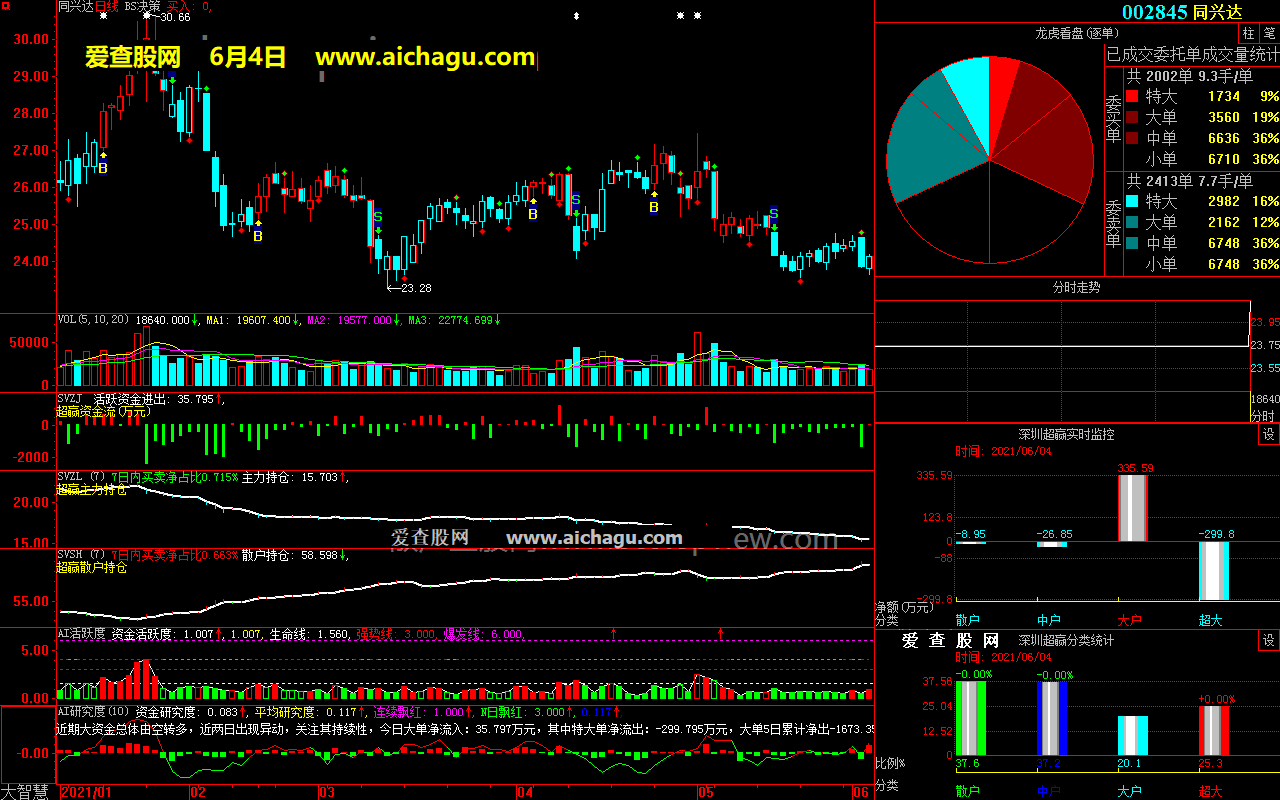
Task: Click the cyan 特大 sell-order legend swatch
Action: (x=1131, y=201)
